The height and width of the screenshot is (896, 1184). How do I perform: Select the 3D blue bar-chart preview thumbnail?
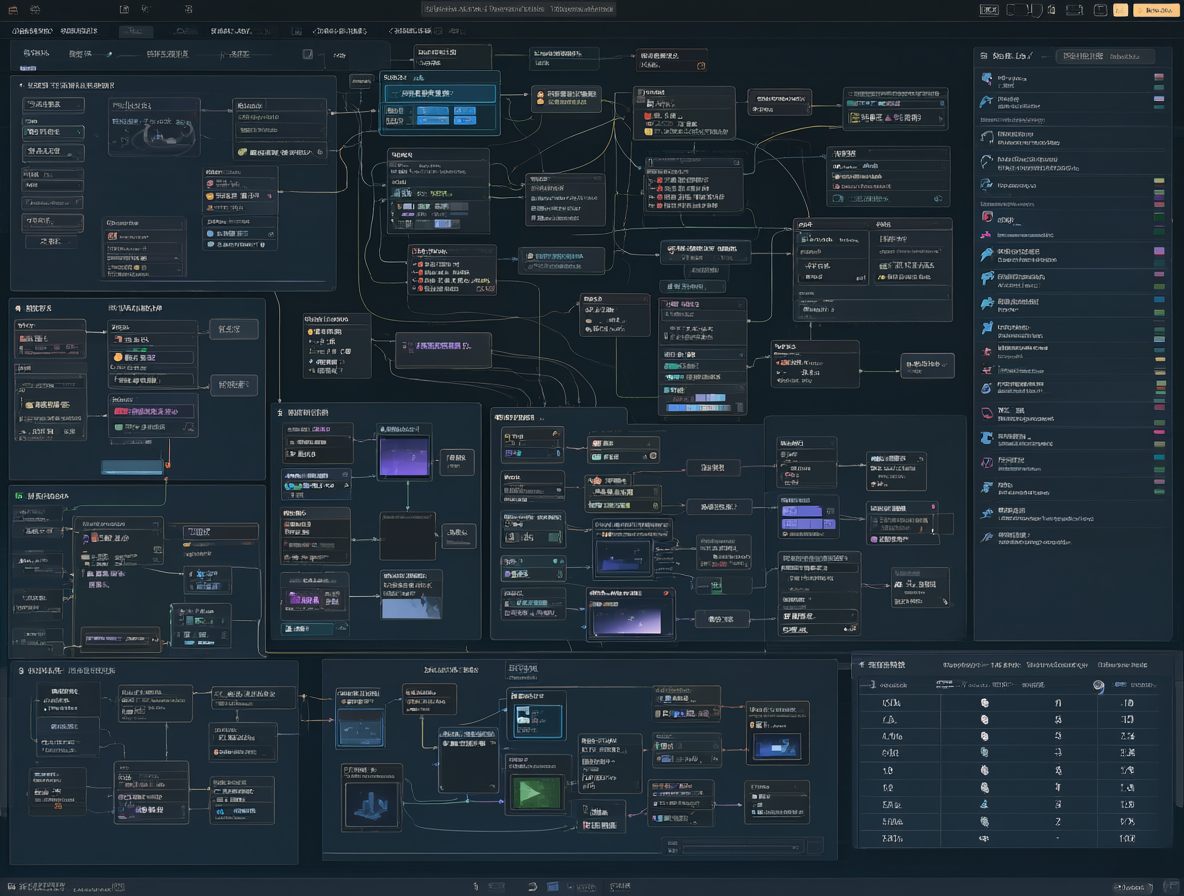coord(371,804)
